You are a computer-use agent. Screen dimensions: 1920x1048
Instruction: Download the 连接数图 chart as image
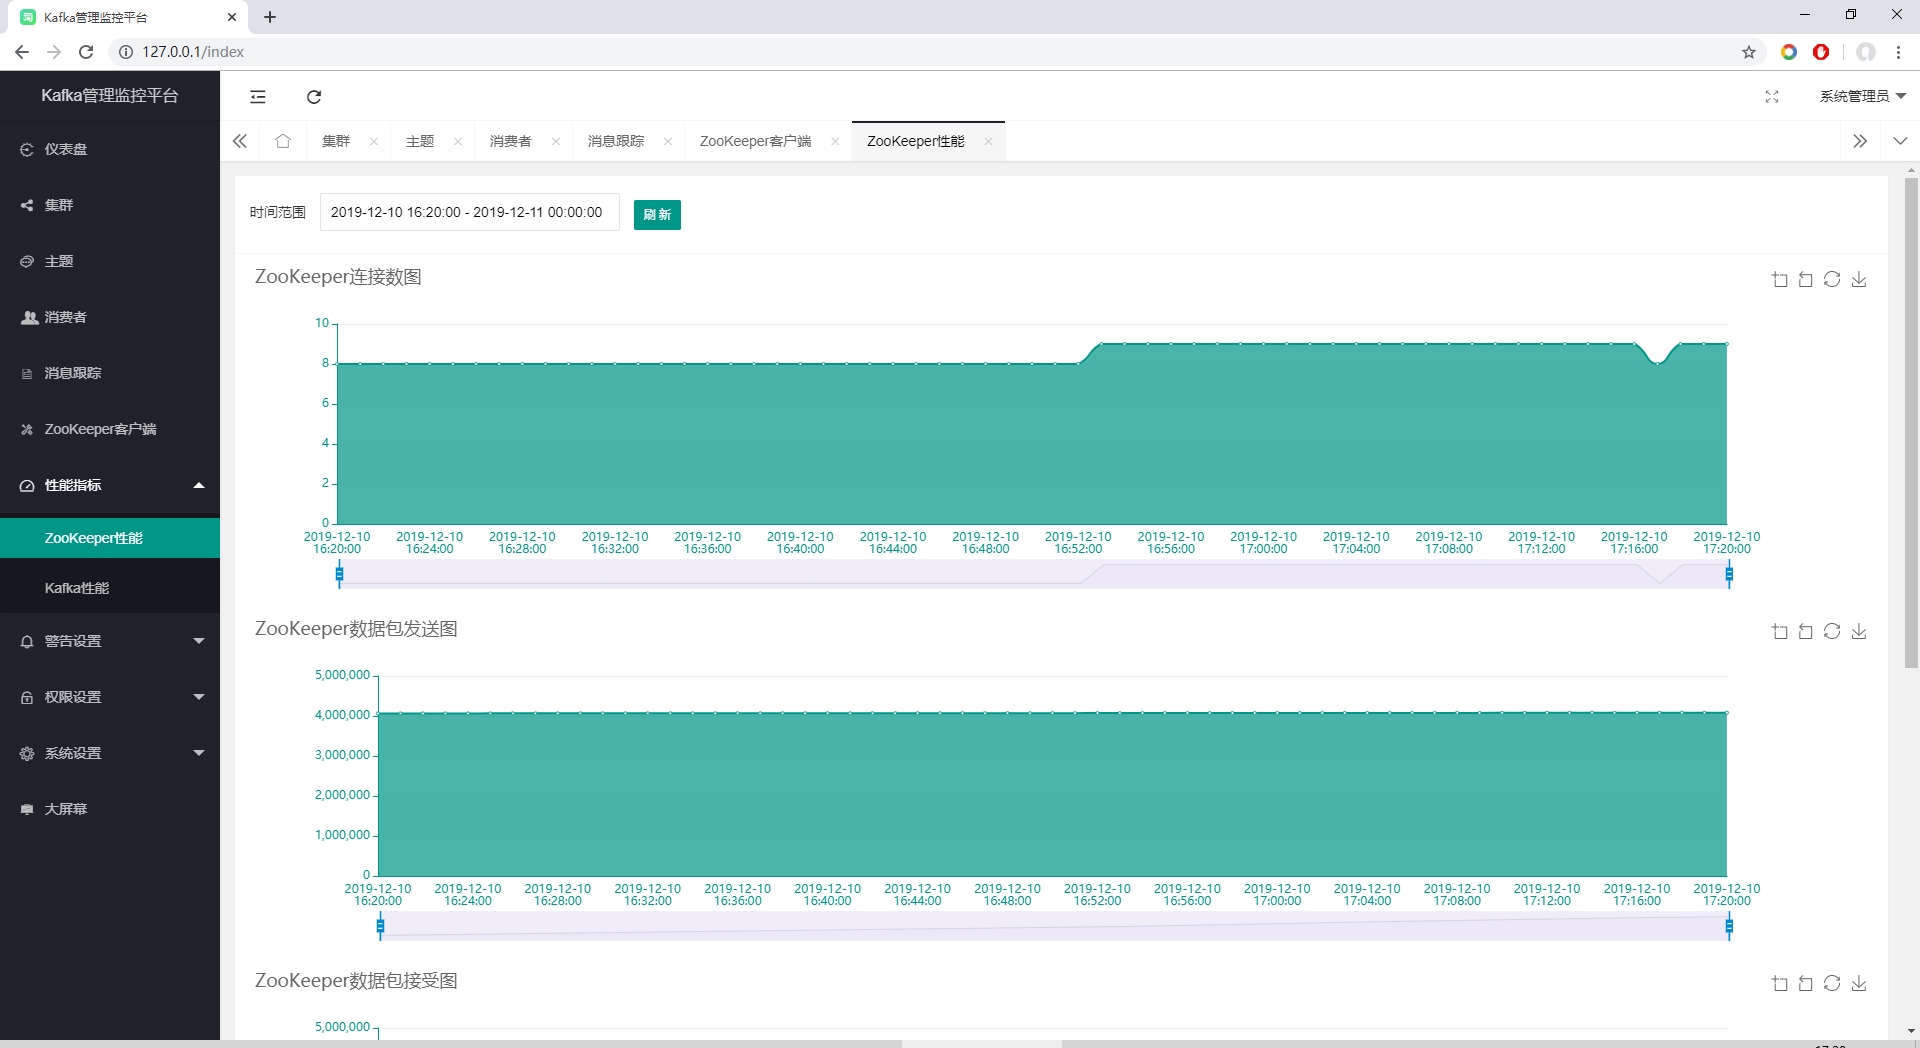tap(1859, 280)
